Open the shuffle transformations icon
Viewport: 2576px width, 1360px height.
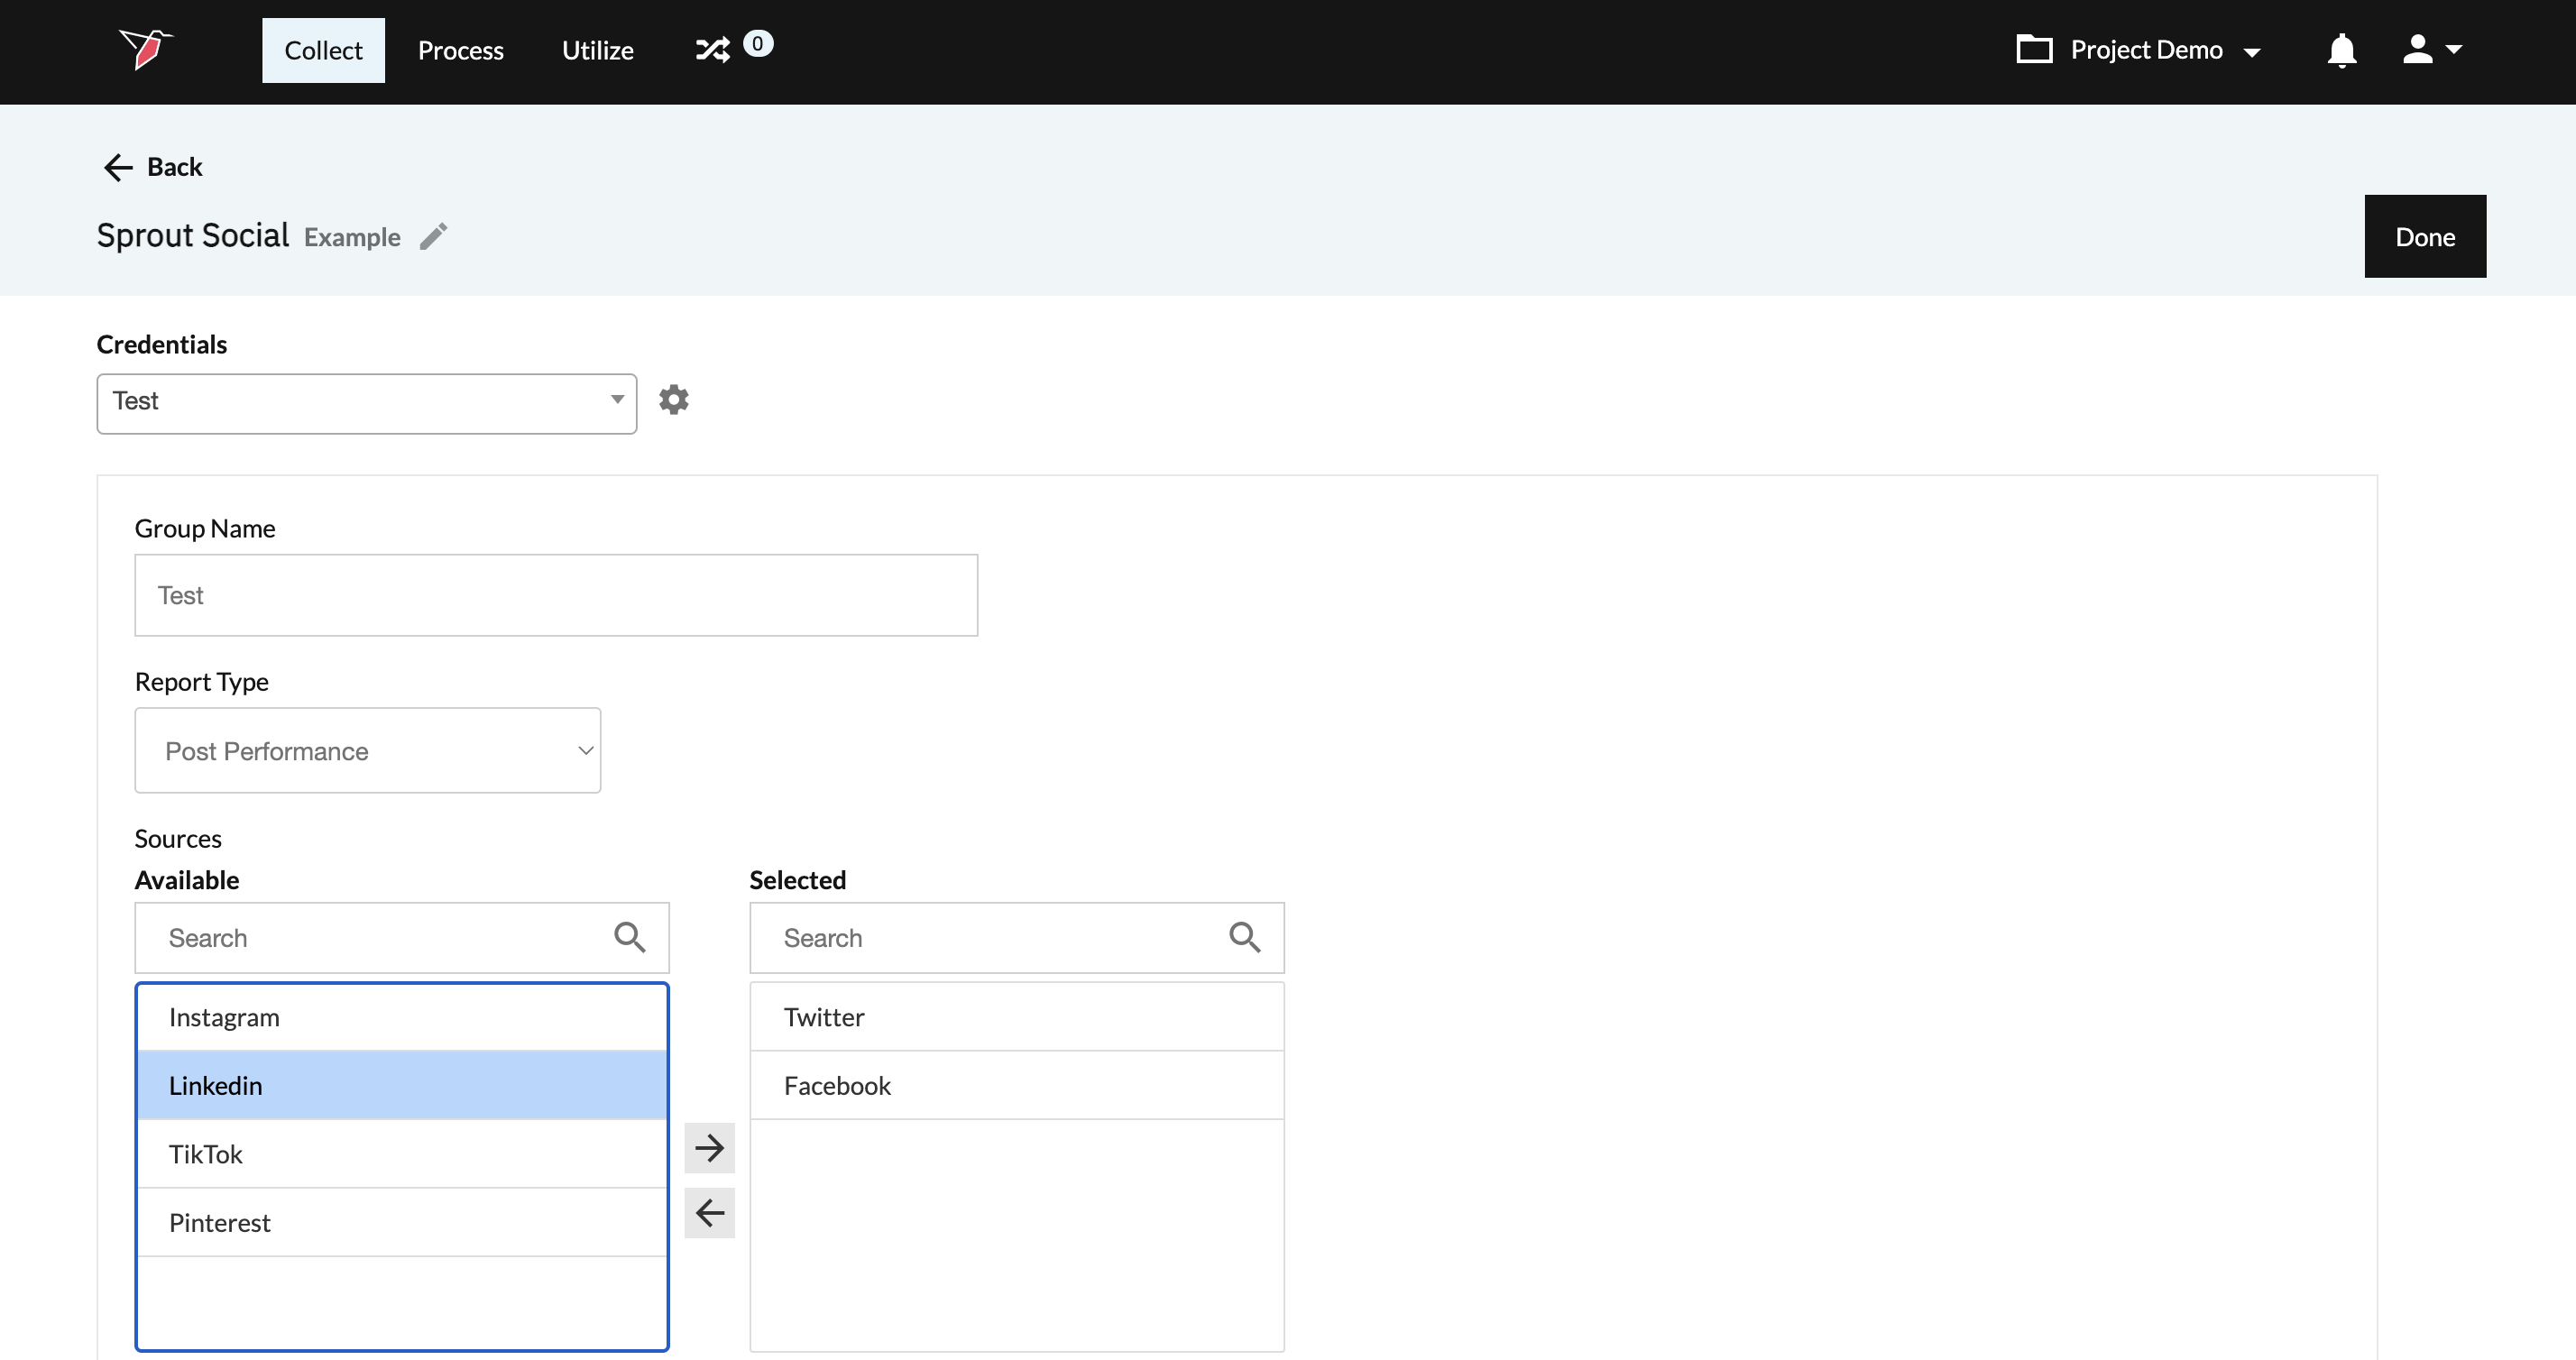point(712,50)
